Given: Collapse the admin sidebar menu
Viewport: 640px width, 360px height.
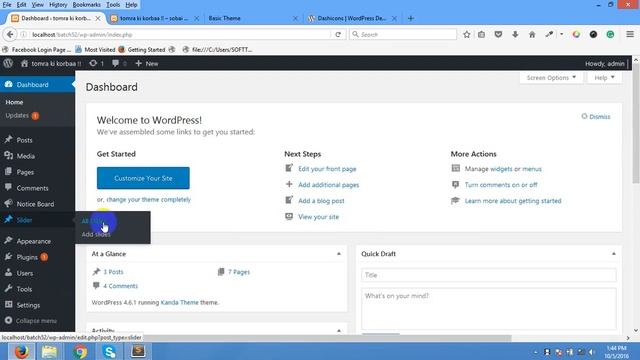Looking at the screenshot, I should pyautogui.click(x=31, y=320).
